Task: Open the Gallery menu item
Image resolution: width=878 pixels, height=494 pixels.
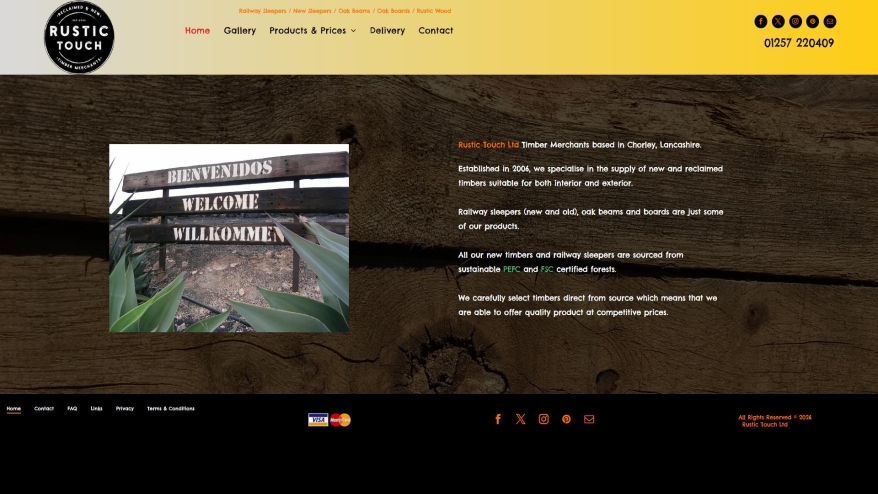Action: pos(240,30)
